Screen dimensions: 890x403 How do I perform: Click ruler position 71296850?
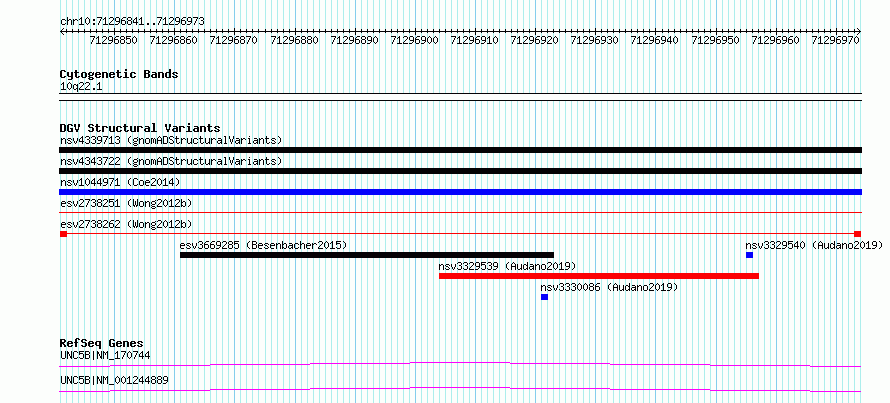click(x=114, y=40)
